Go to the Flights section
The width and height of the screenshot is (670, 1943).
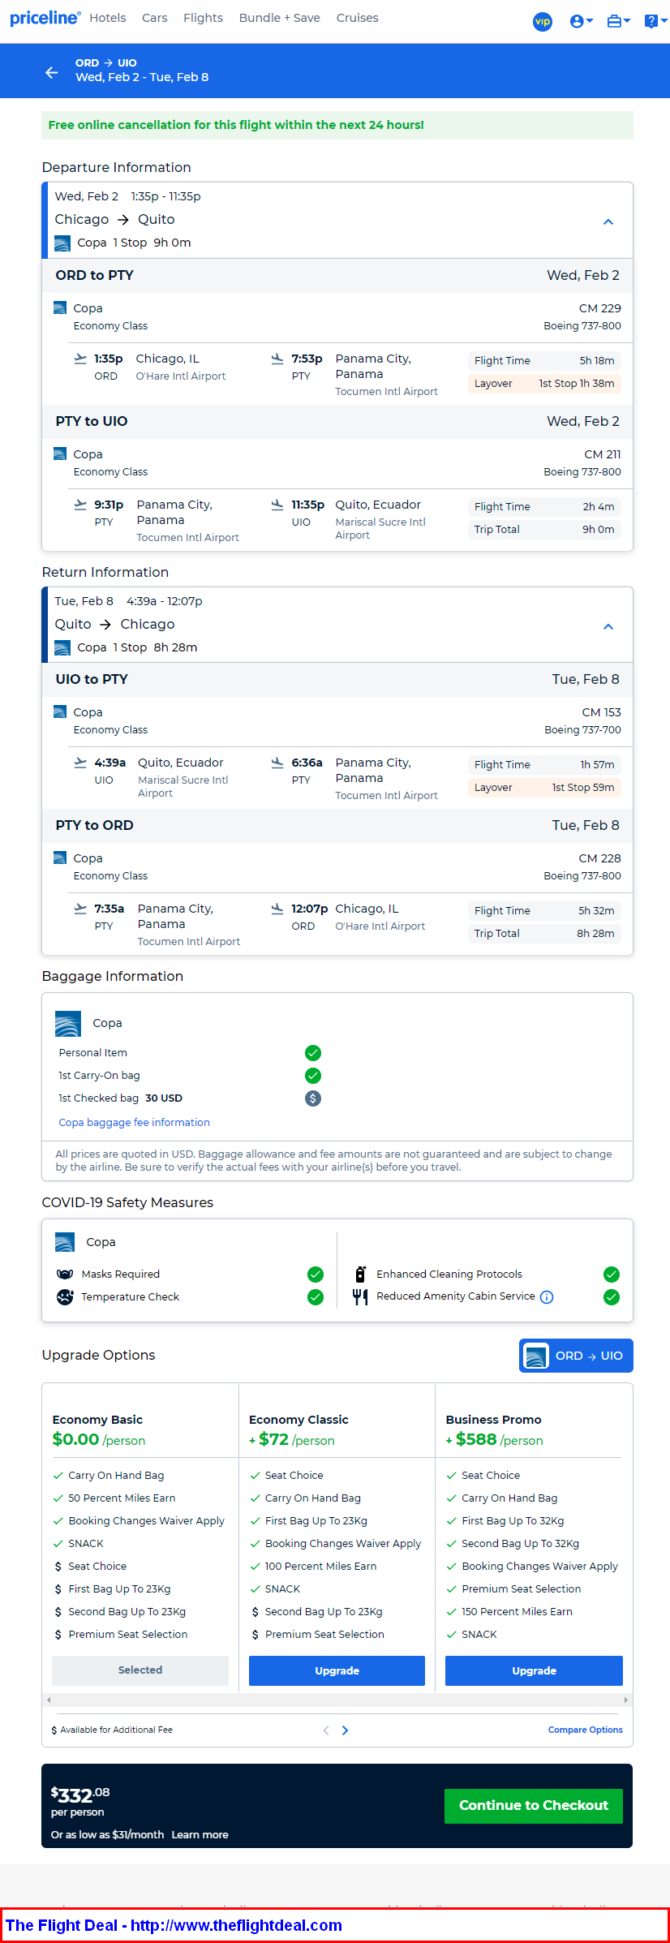coord(203,18)
